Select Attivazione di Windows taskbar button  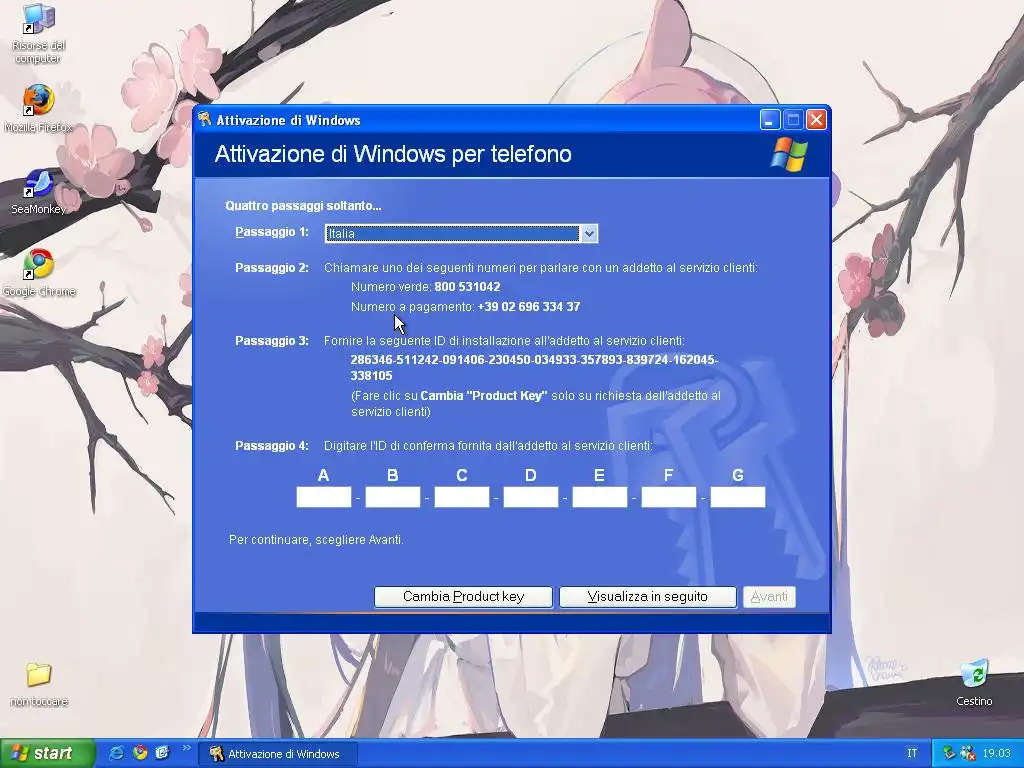tap(277, 754)
